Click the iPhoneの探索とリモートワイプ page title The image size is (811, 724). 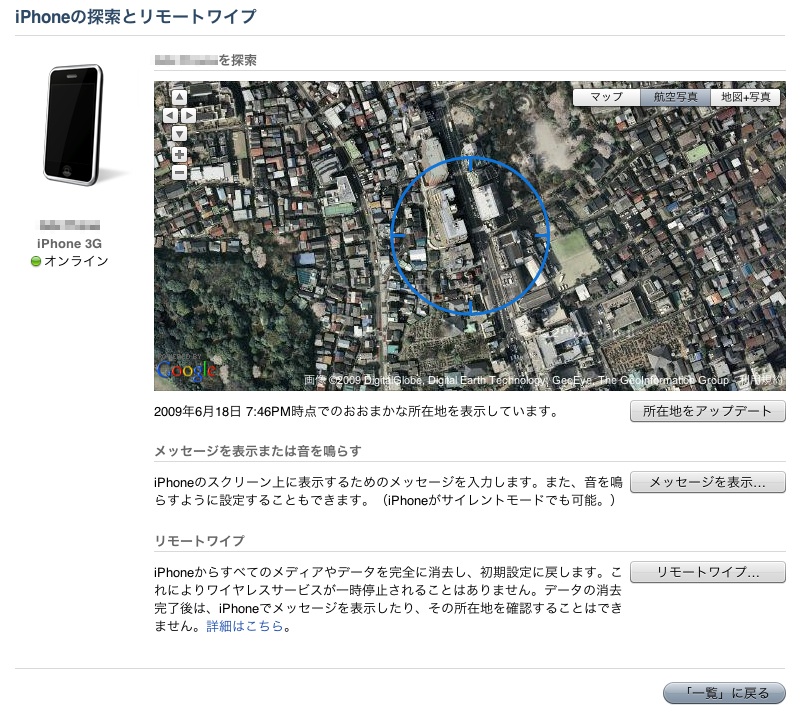(x=136, y=17)
